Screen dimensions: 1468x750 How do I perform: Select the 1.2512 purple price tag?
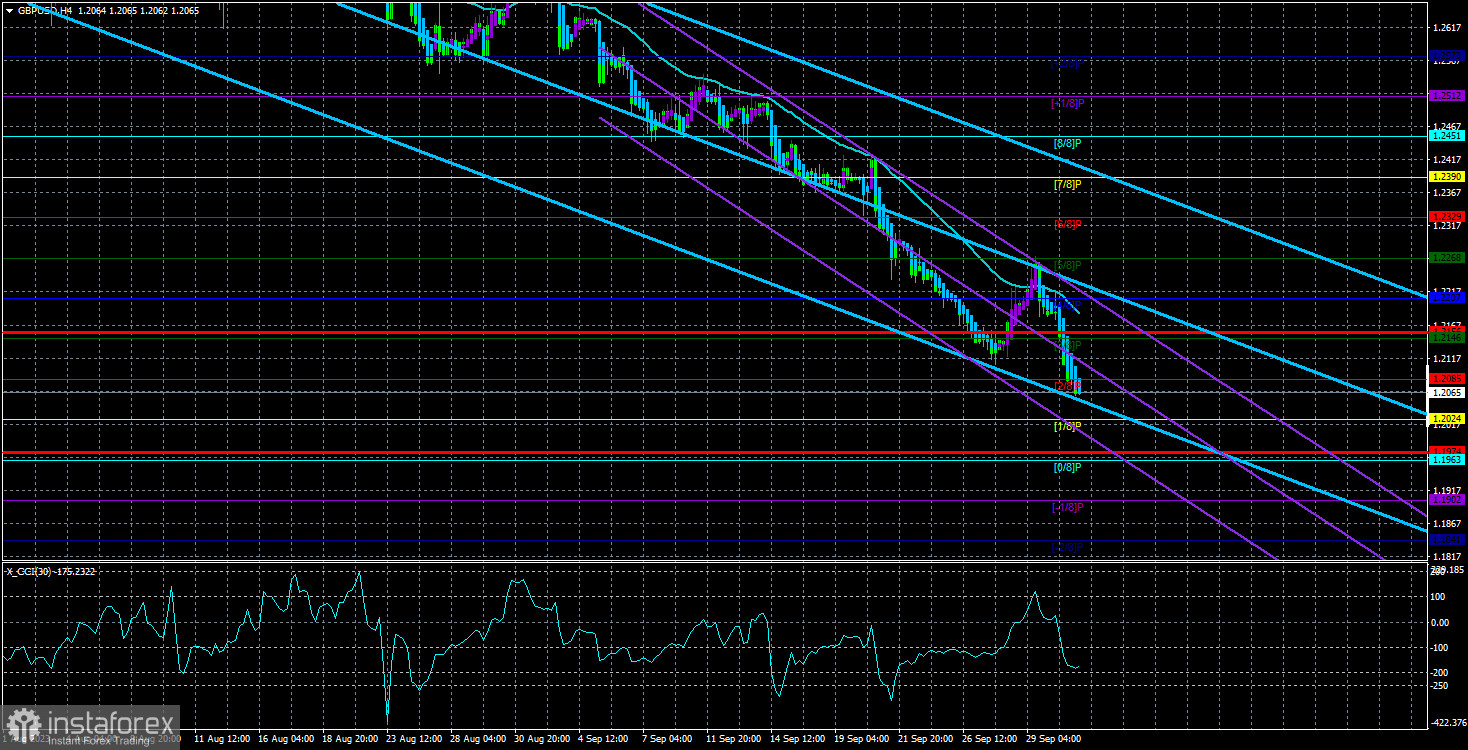1447,96
